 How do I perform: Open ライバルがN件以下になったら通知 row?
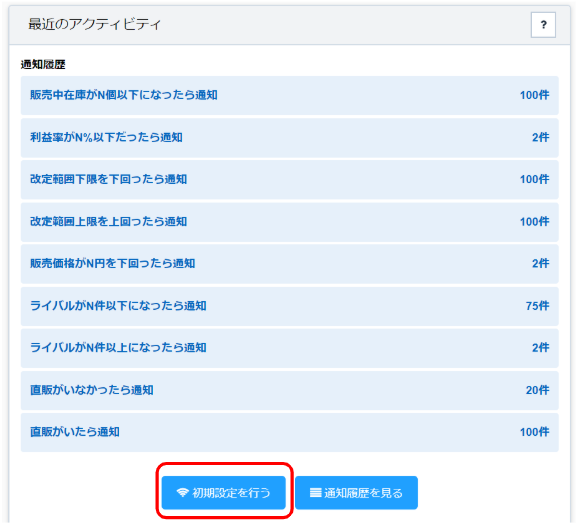click(290, 306)
